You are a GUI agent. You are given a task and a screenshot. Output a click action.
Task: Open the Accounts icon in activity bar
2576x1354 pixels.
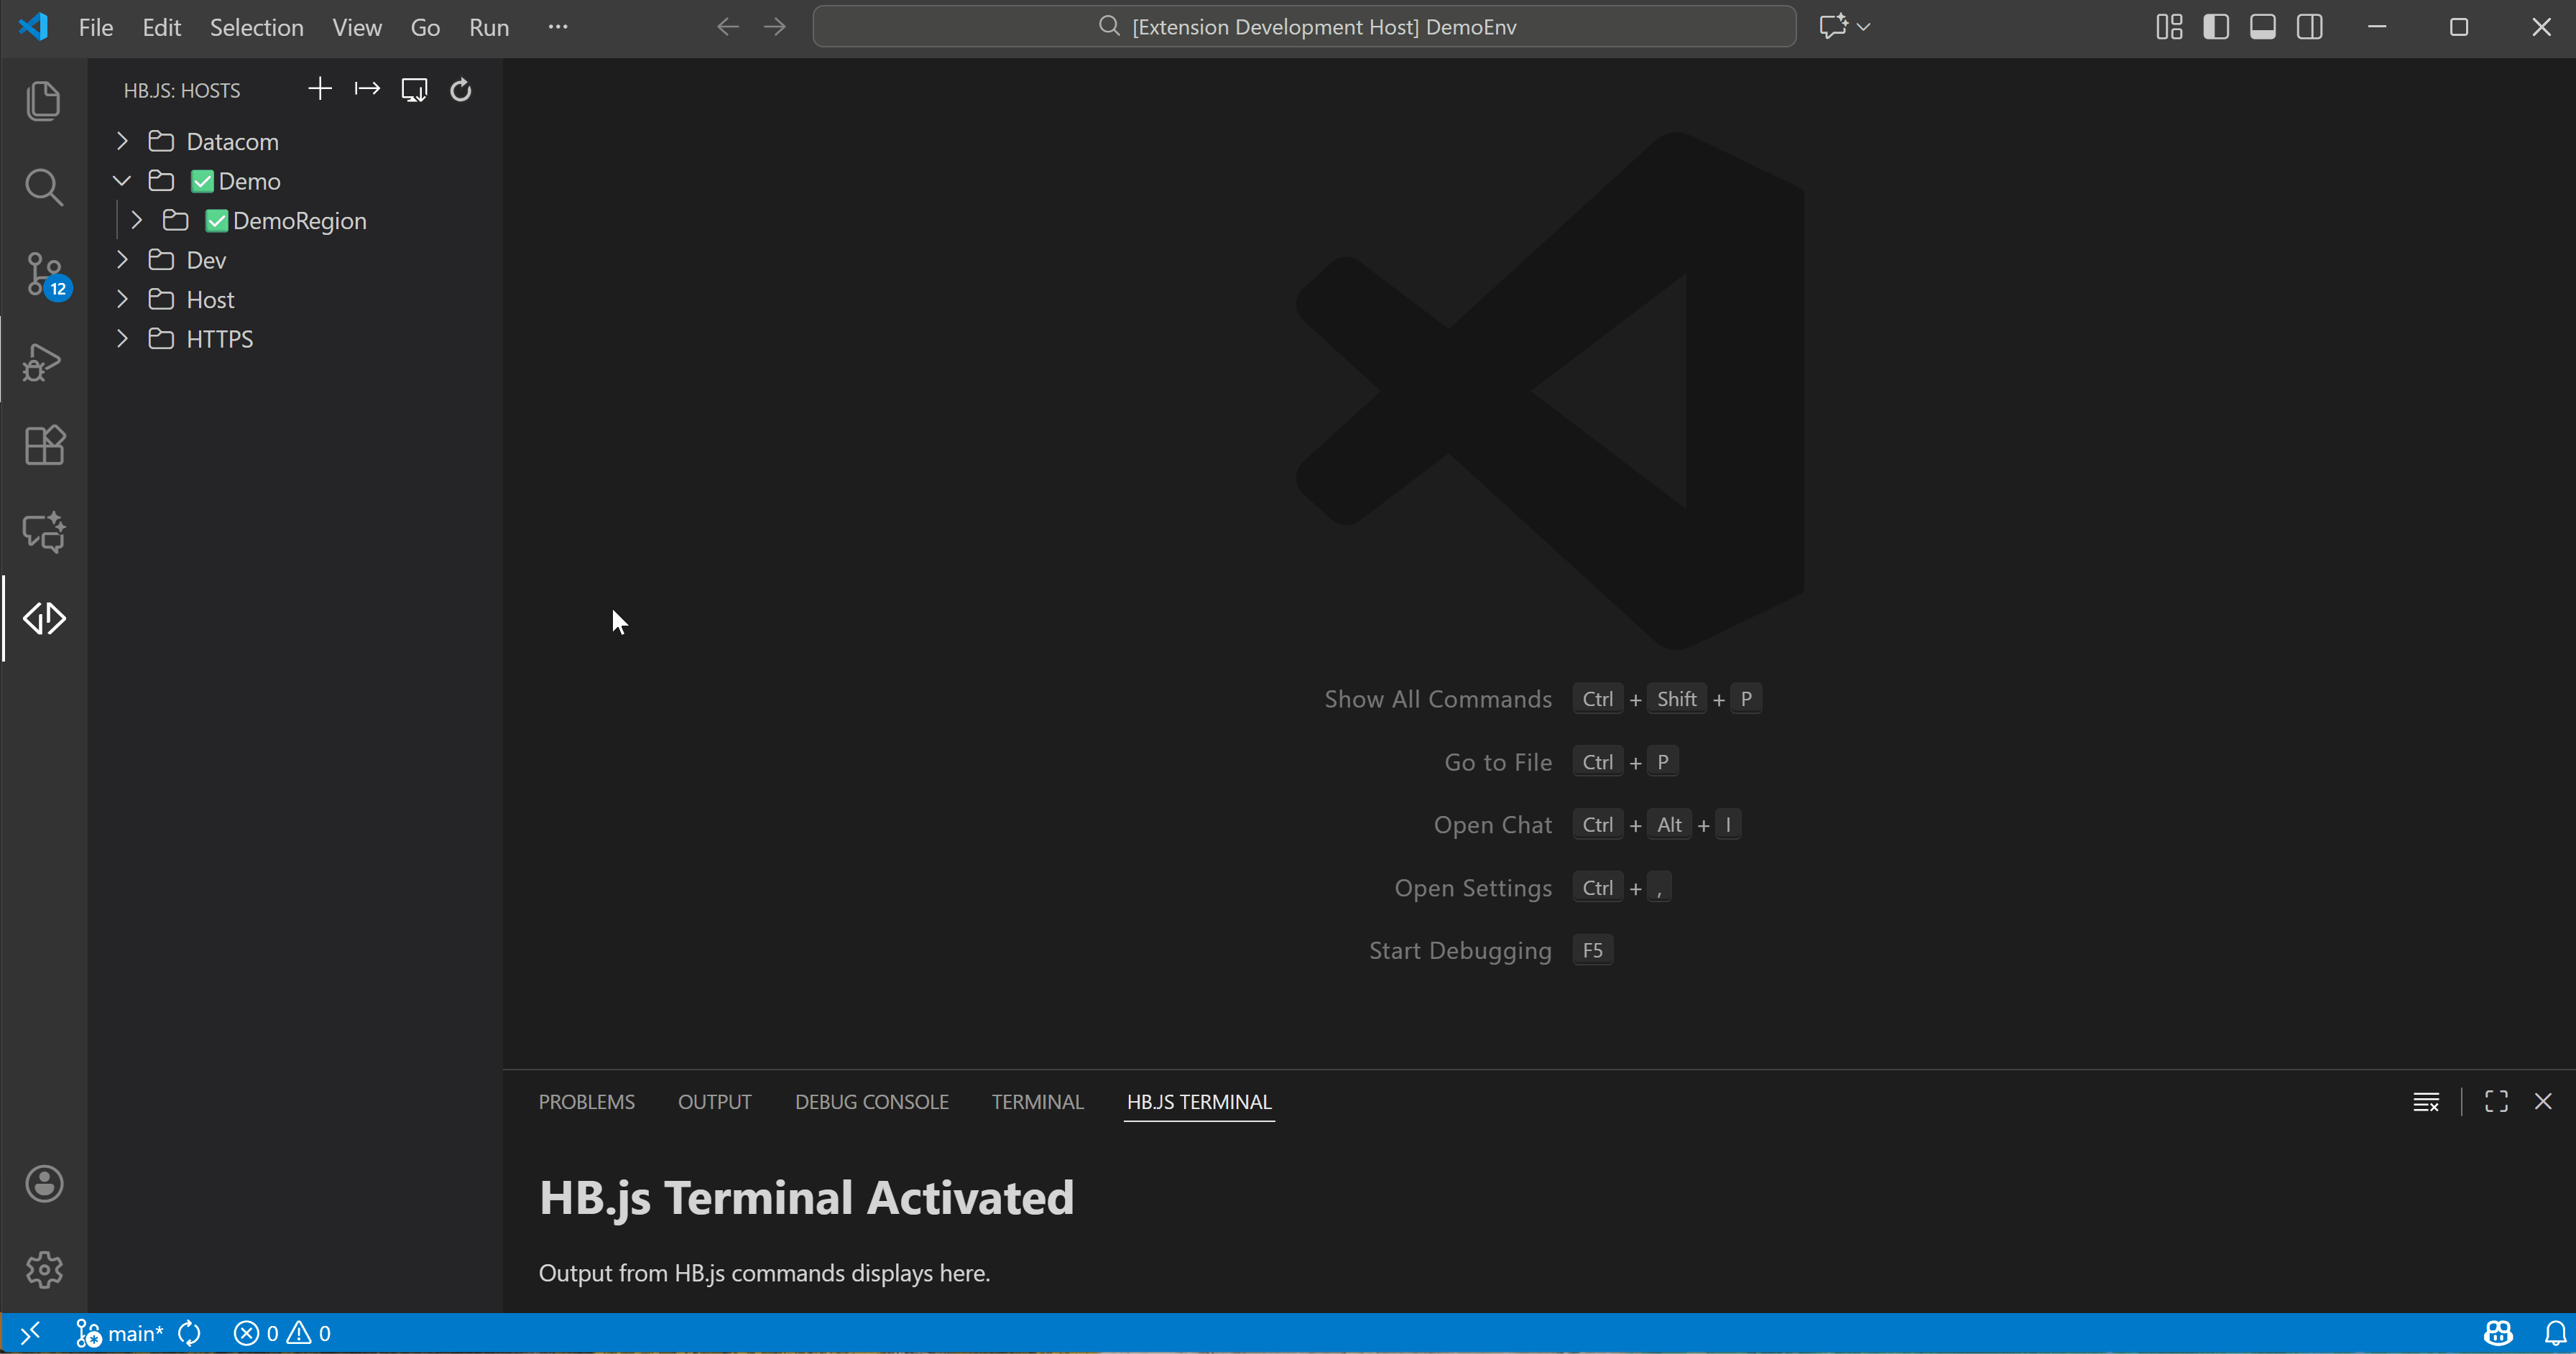pos(44,1183)
